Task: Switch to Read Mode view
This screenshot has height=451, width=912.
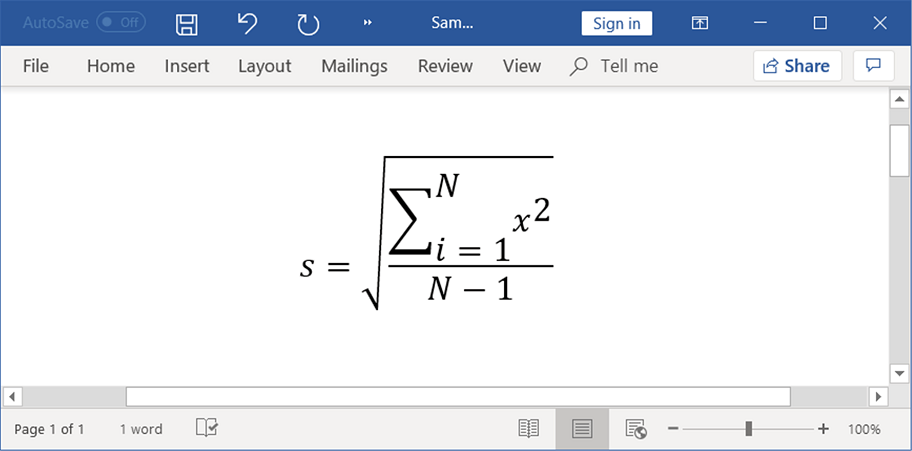Action: [529, 428]
